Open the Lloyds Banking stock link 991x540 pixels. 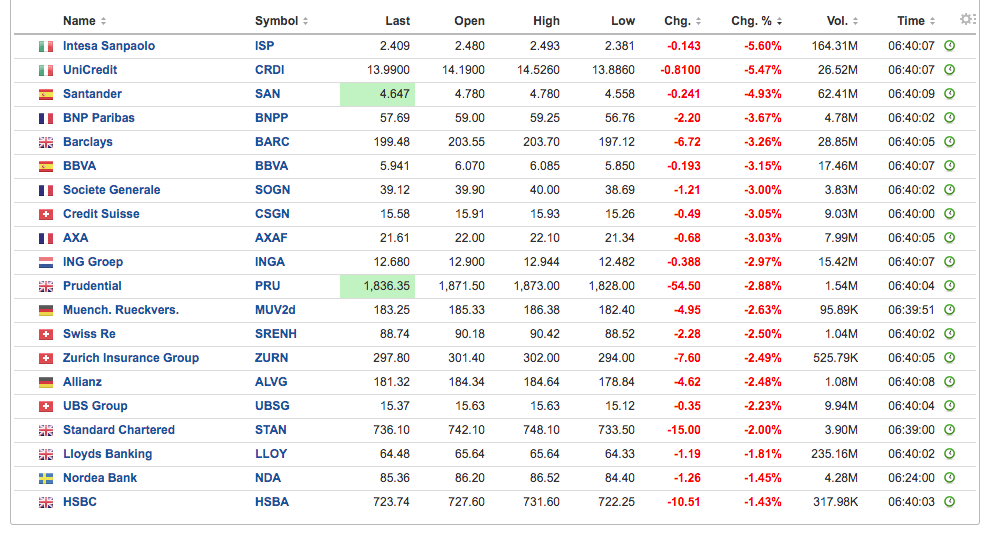[x=107, y=454]
